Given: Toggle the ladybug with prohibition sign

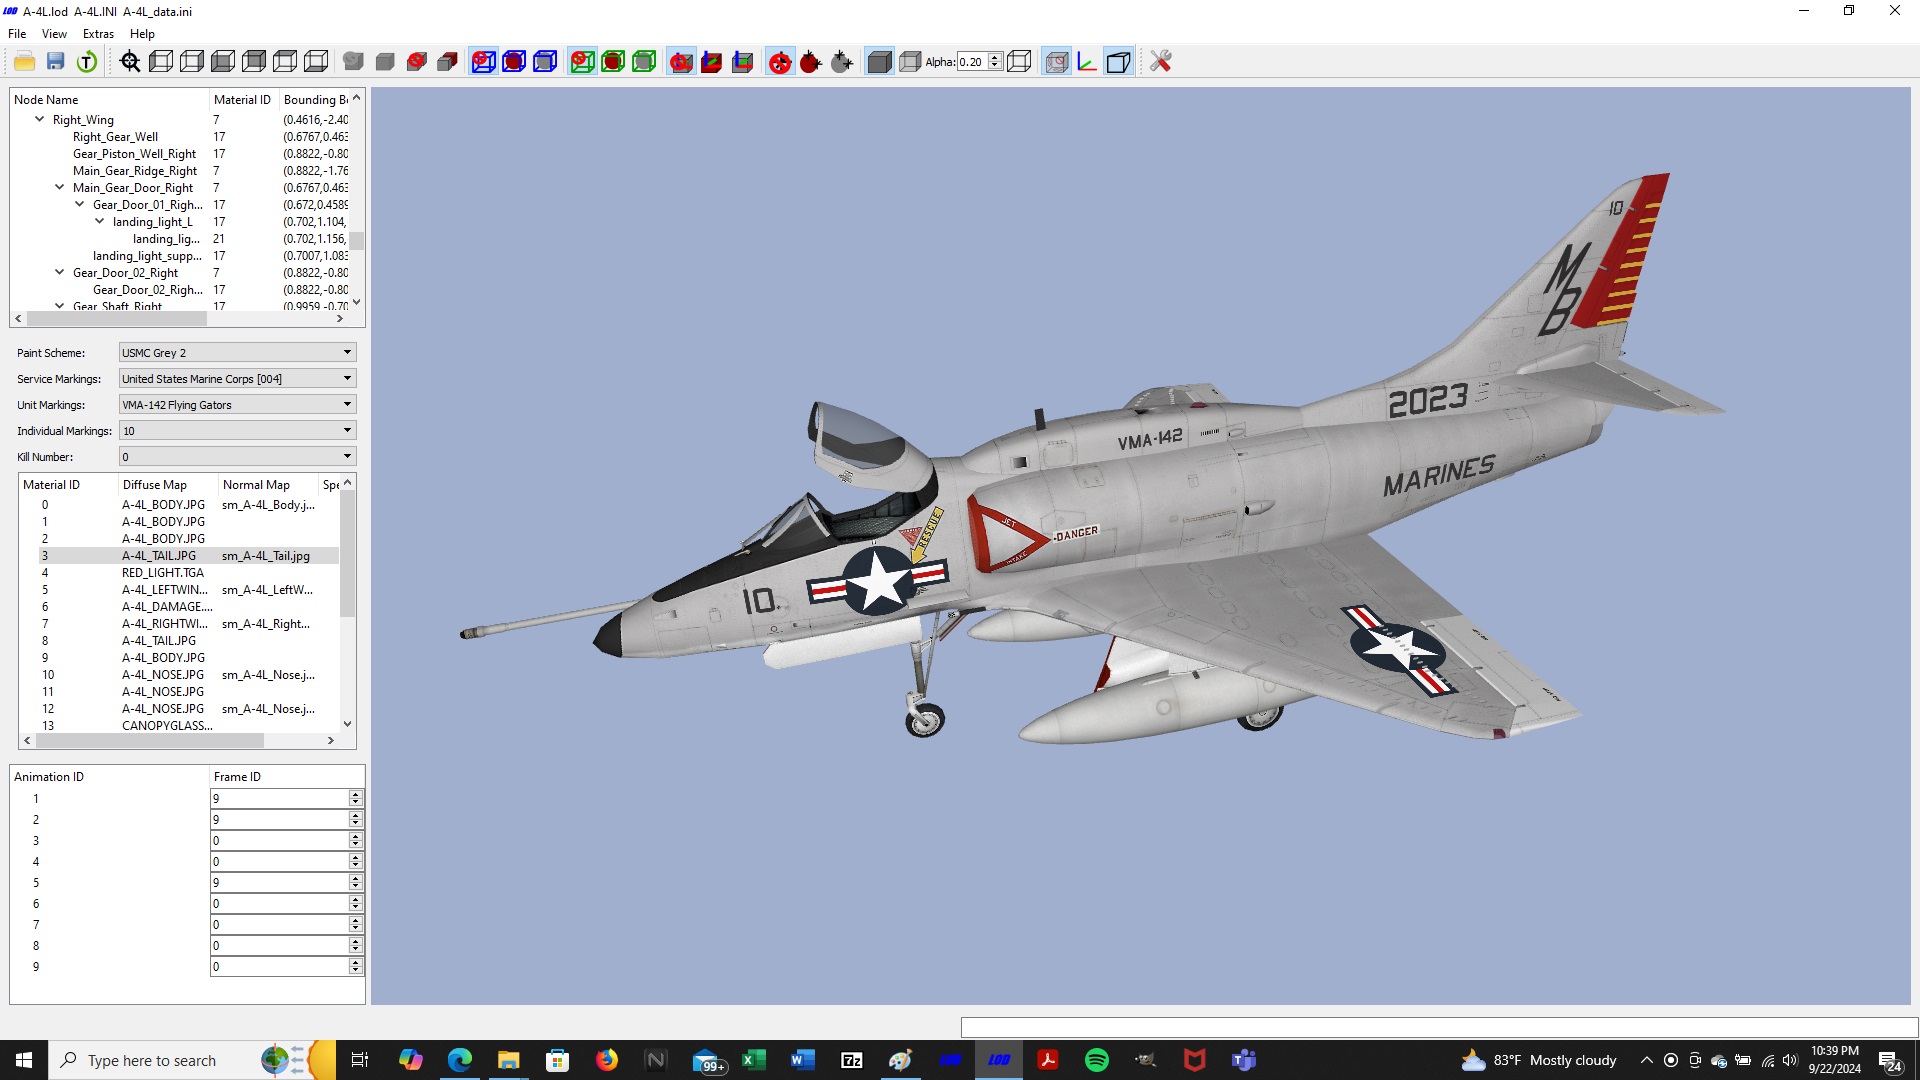Looking at the screenshot, I should (x=780, y=62).
